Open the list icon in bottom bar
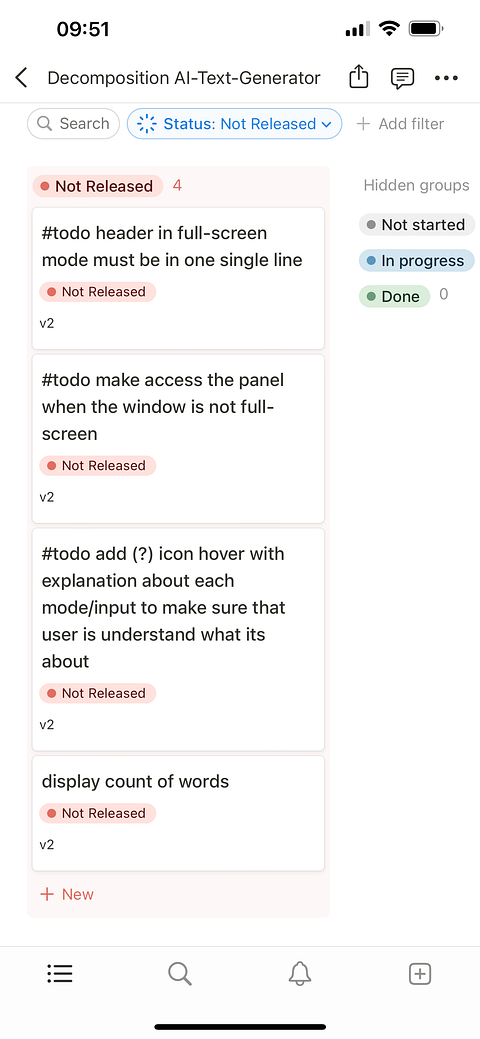480x1039 pixels. pos(60,973)
